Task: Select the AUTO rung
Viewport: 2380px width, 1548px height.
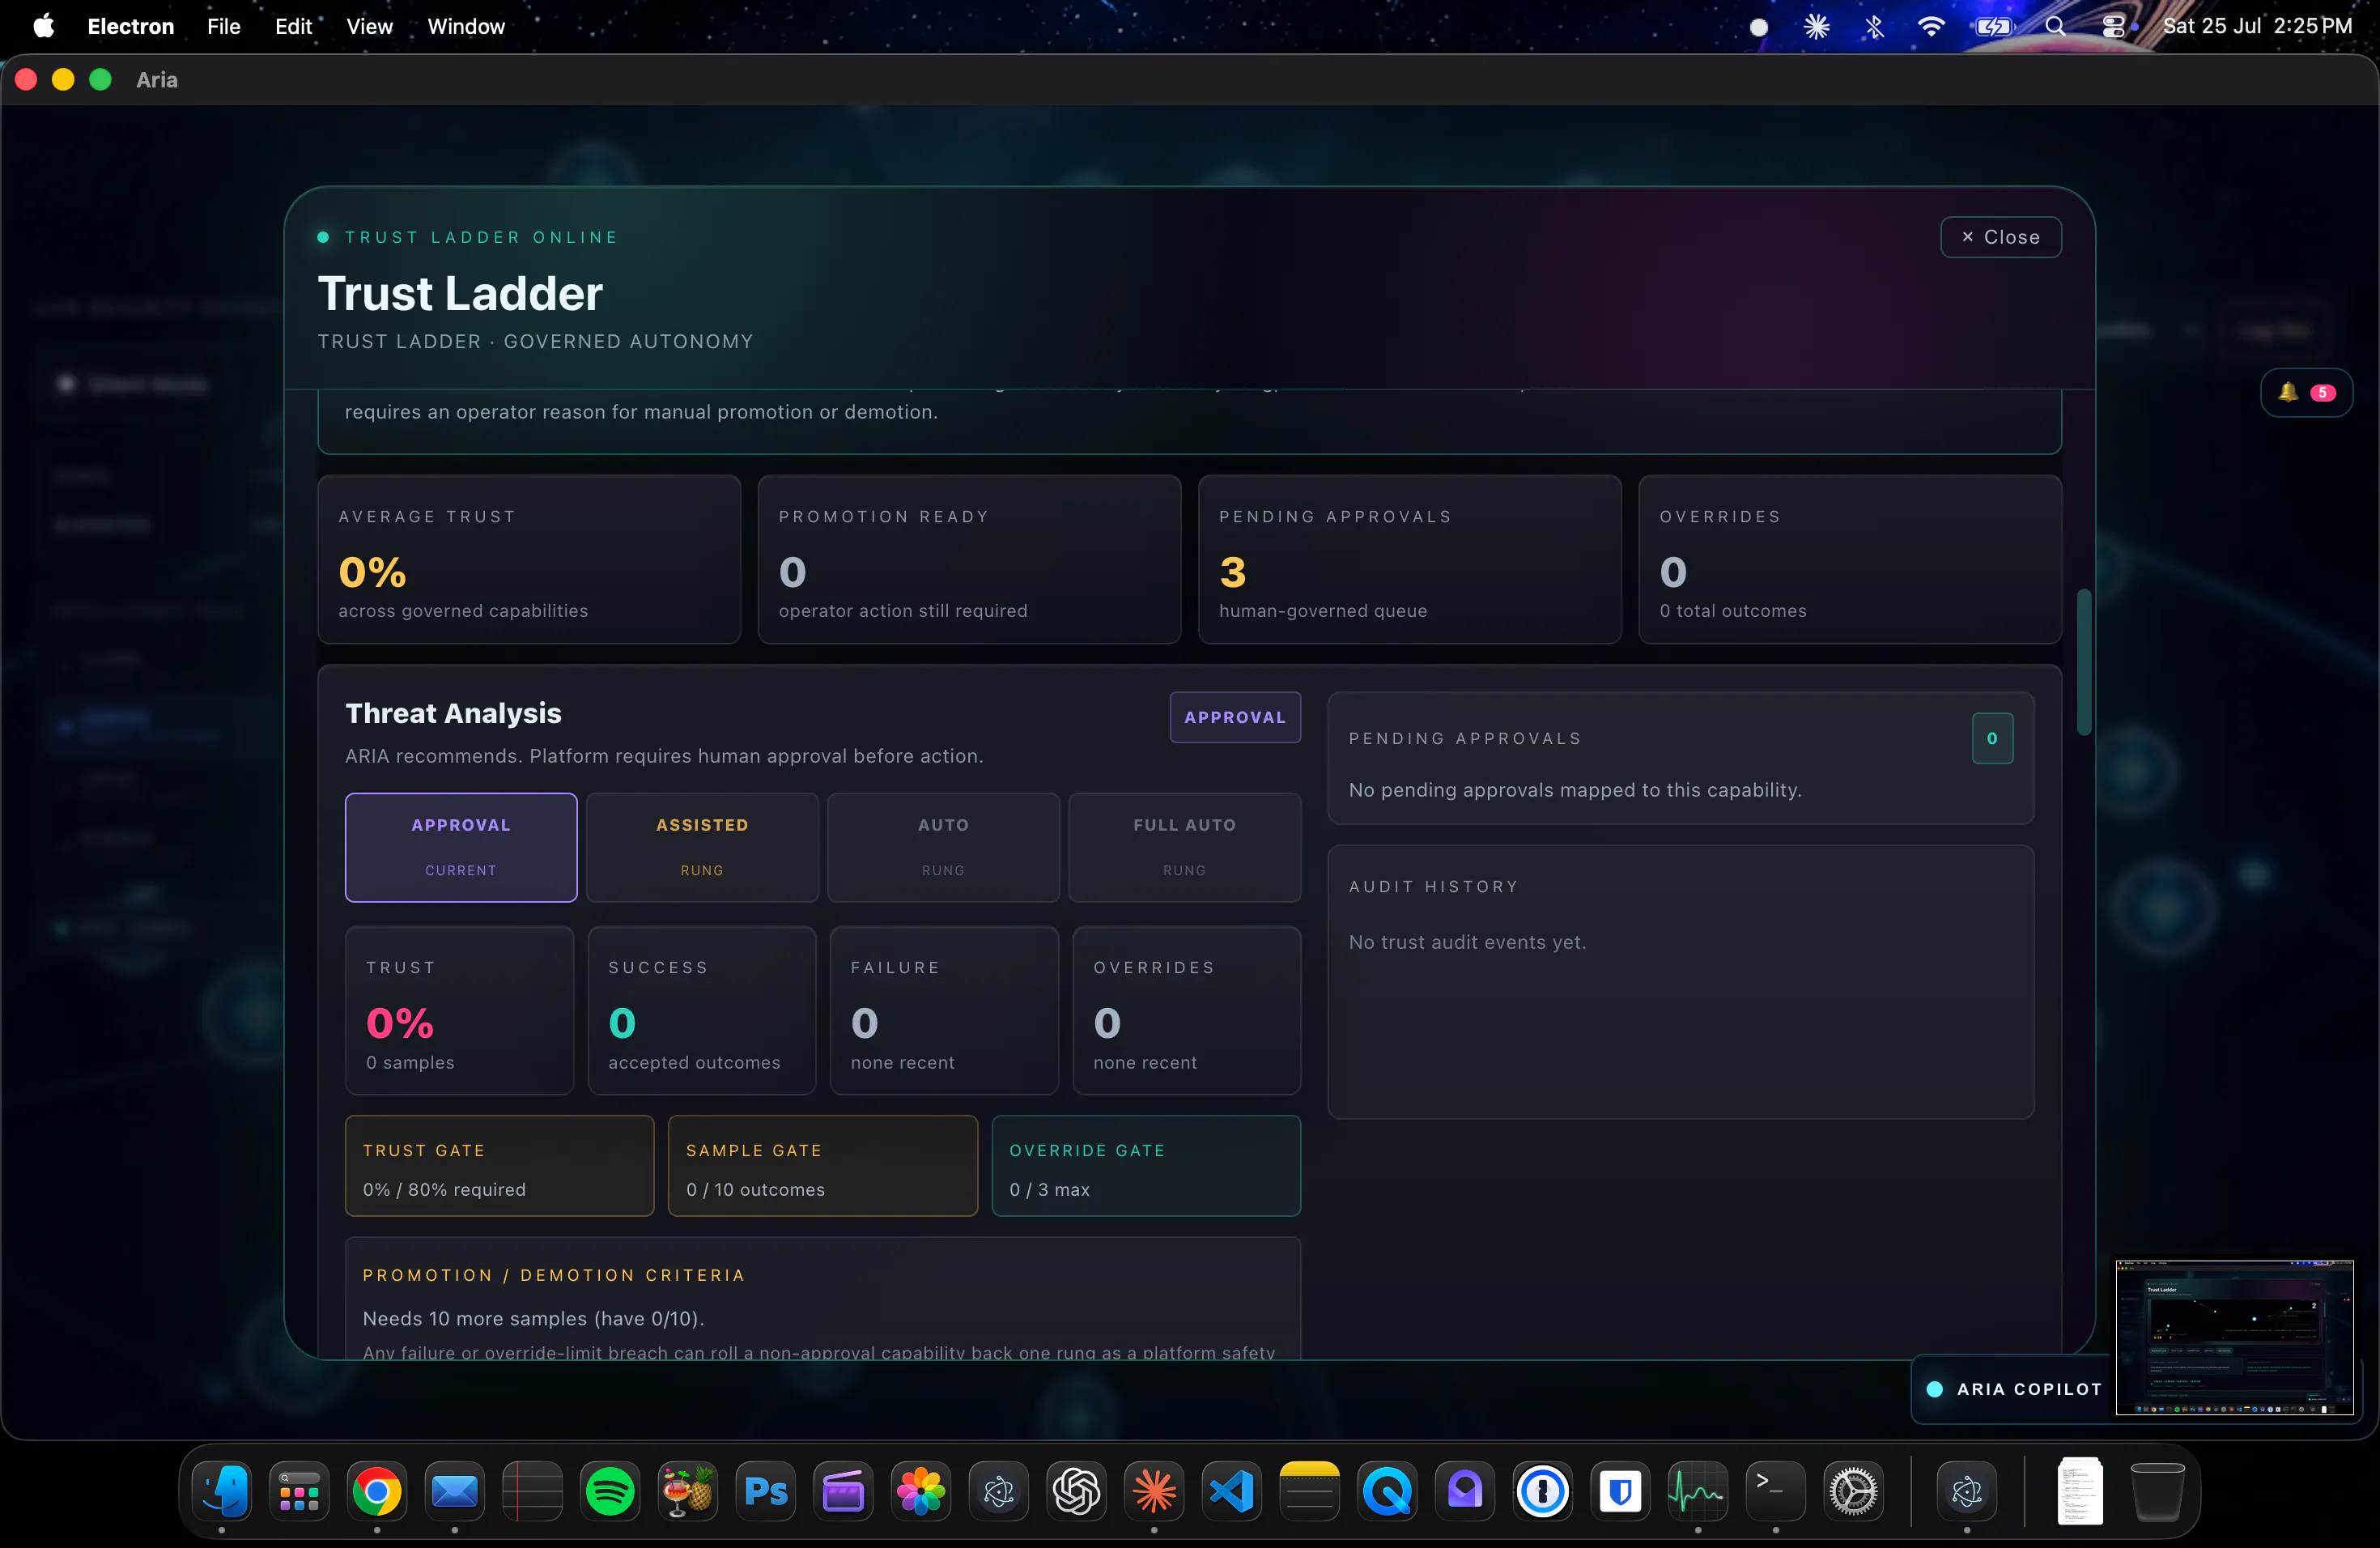Action: [943, 847]
